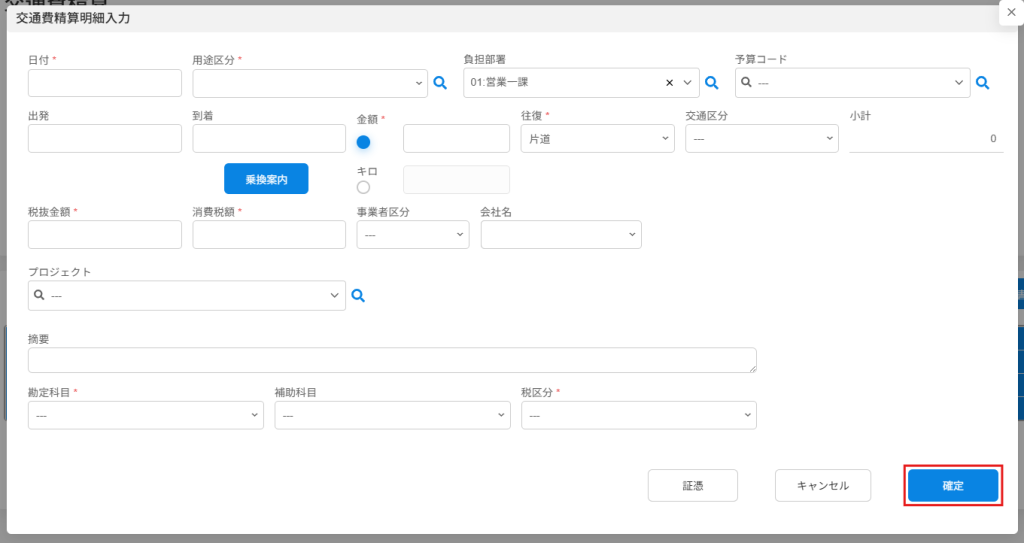Close the 交通費精算明細入力 dialog
The height and width of the screenshot is (543, 1024).
1010,10
